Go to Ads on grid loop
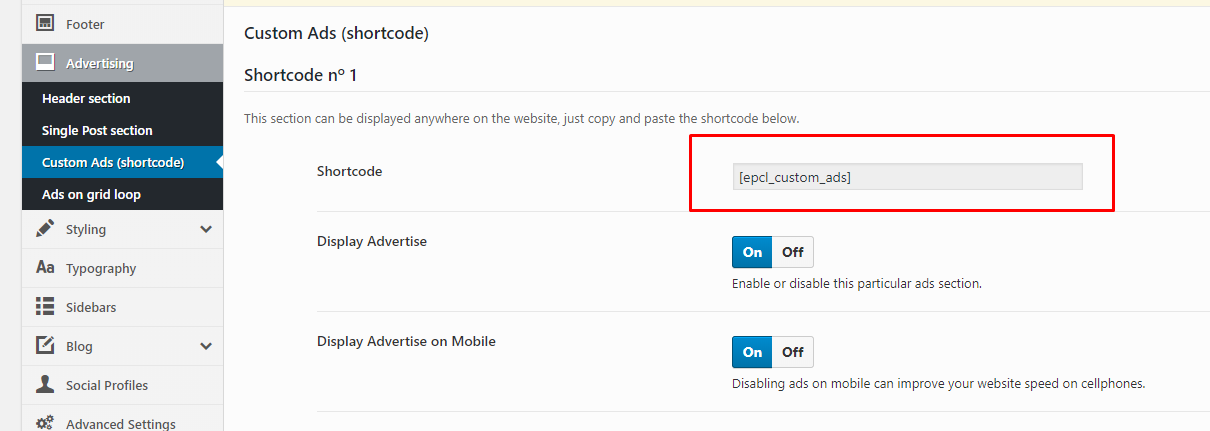The height and width of the screenshot is (431, 1210). [x=91, y=194]
